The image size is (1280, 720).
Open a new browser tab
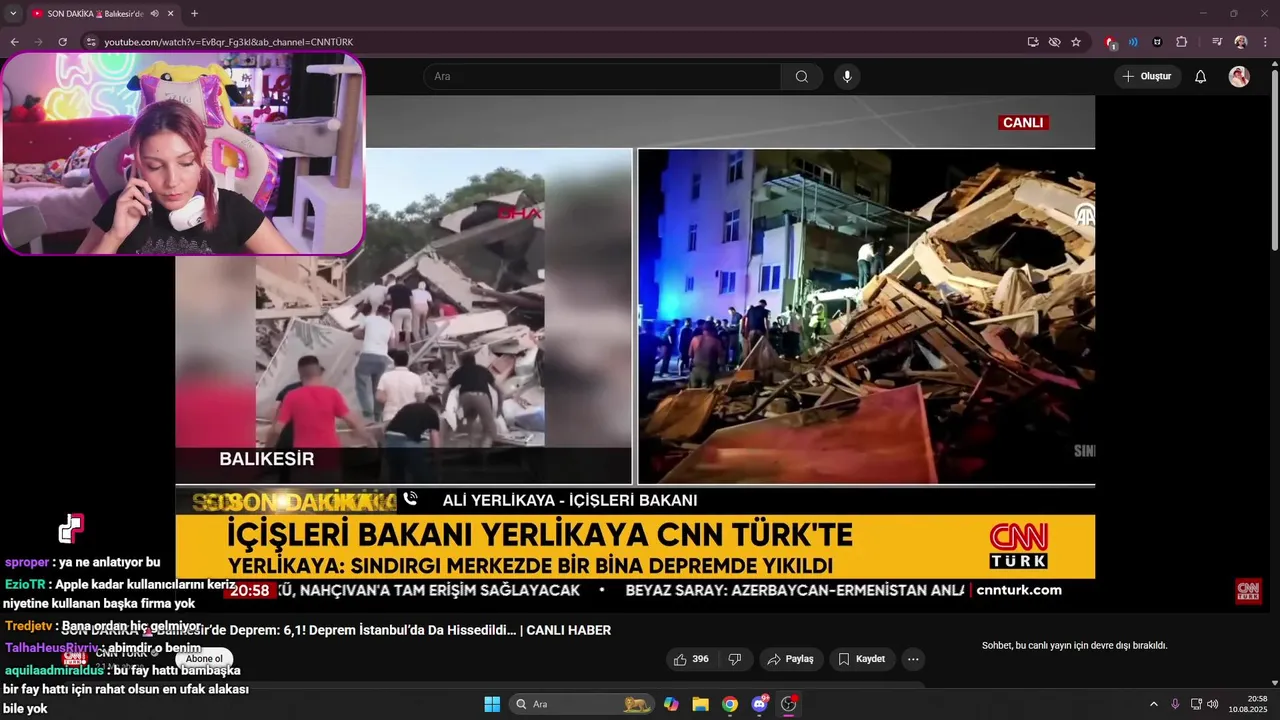pyautogui.click(x=194, y=13)
